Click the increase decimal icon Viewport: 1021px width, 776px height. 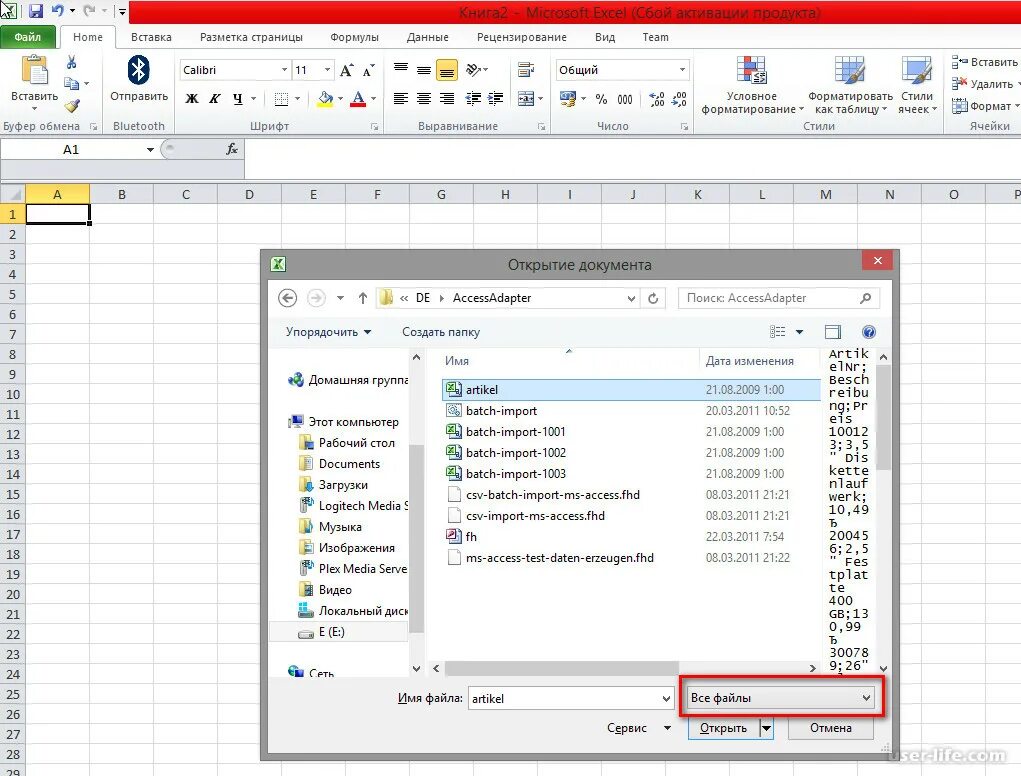657,99
